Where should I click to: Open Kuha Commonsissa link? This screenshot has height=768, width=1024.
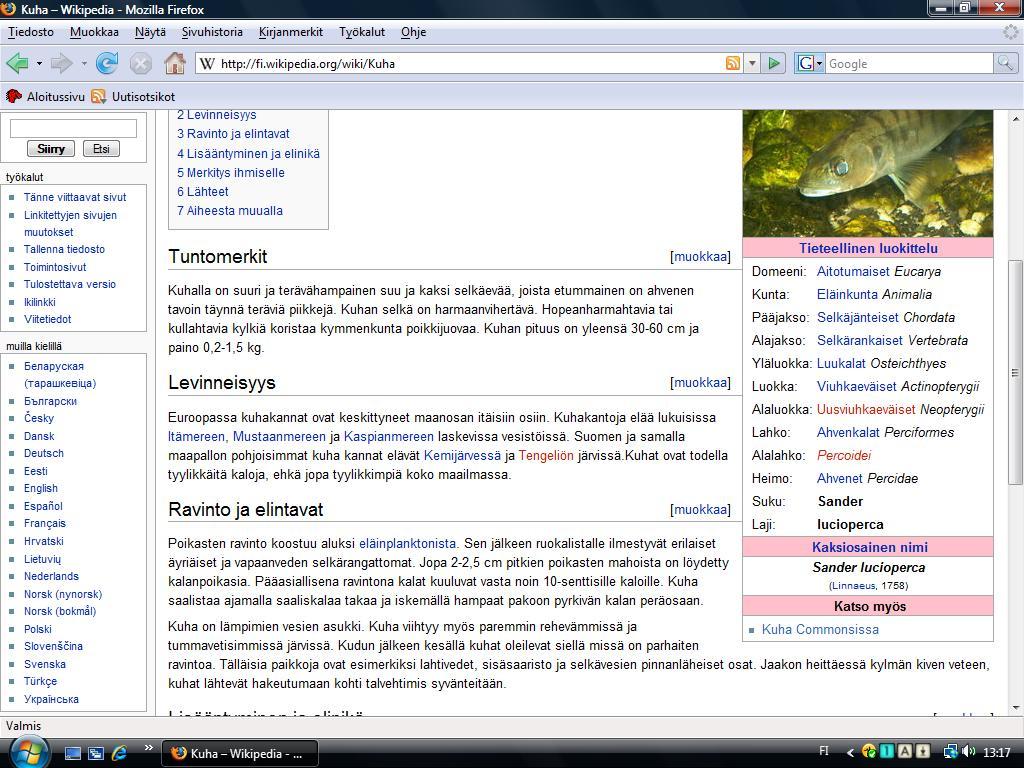(820, 630)
